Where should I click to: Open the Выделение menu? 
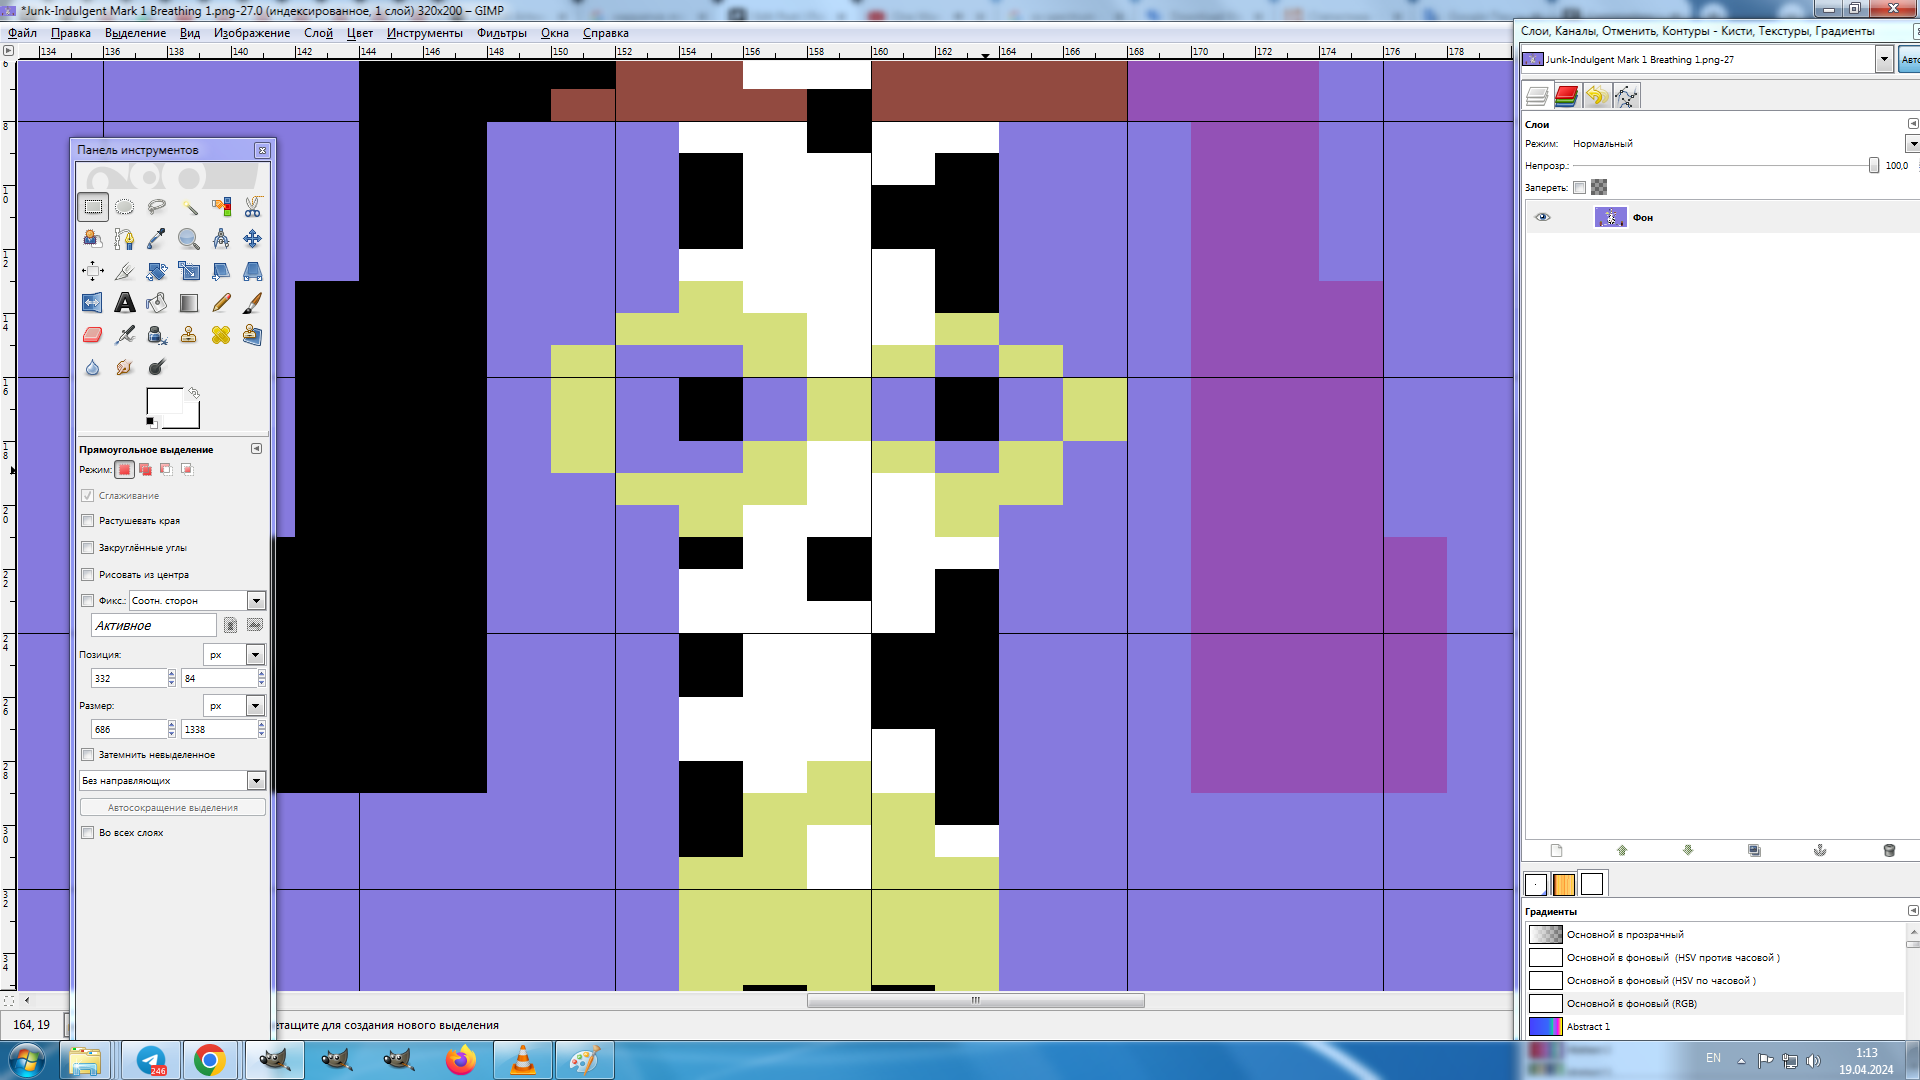[135, 33]
